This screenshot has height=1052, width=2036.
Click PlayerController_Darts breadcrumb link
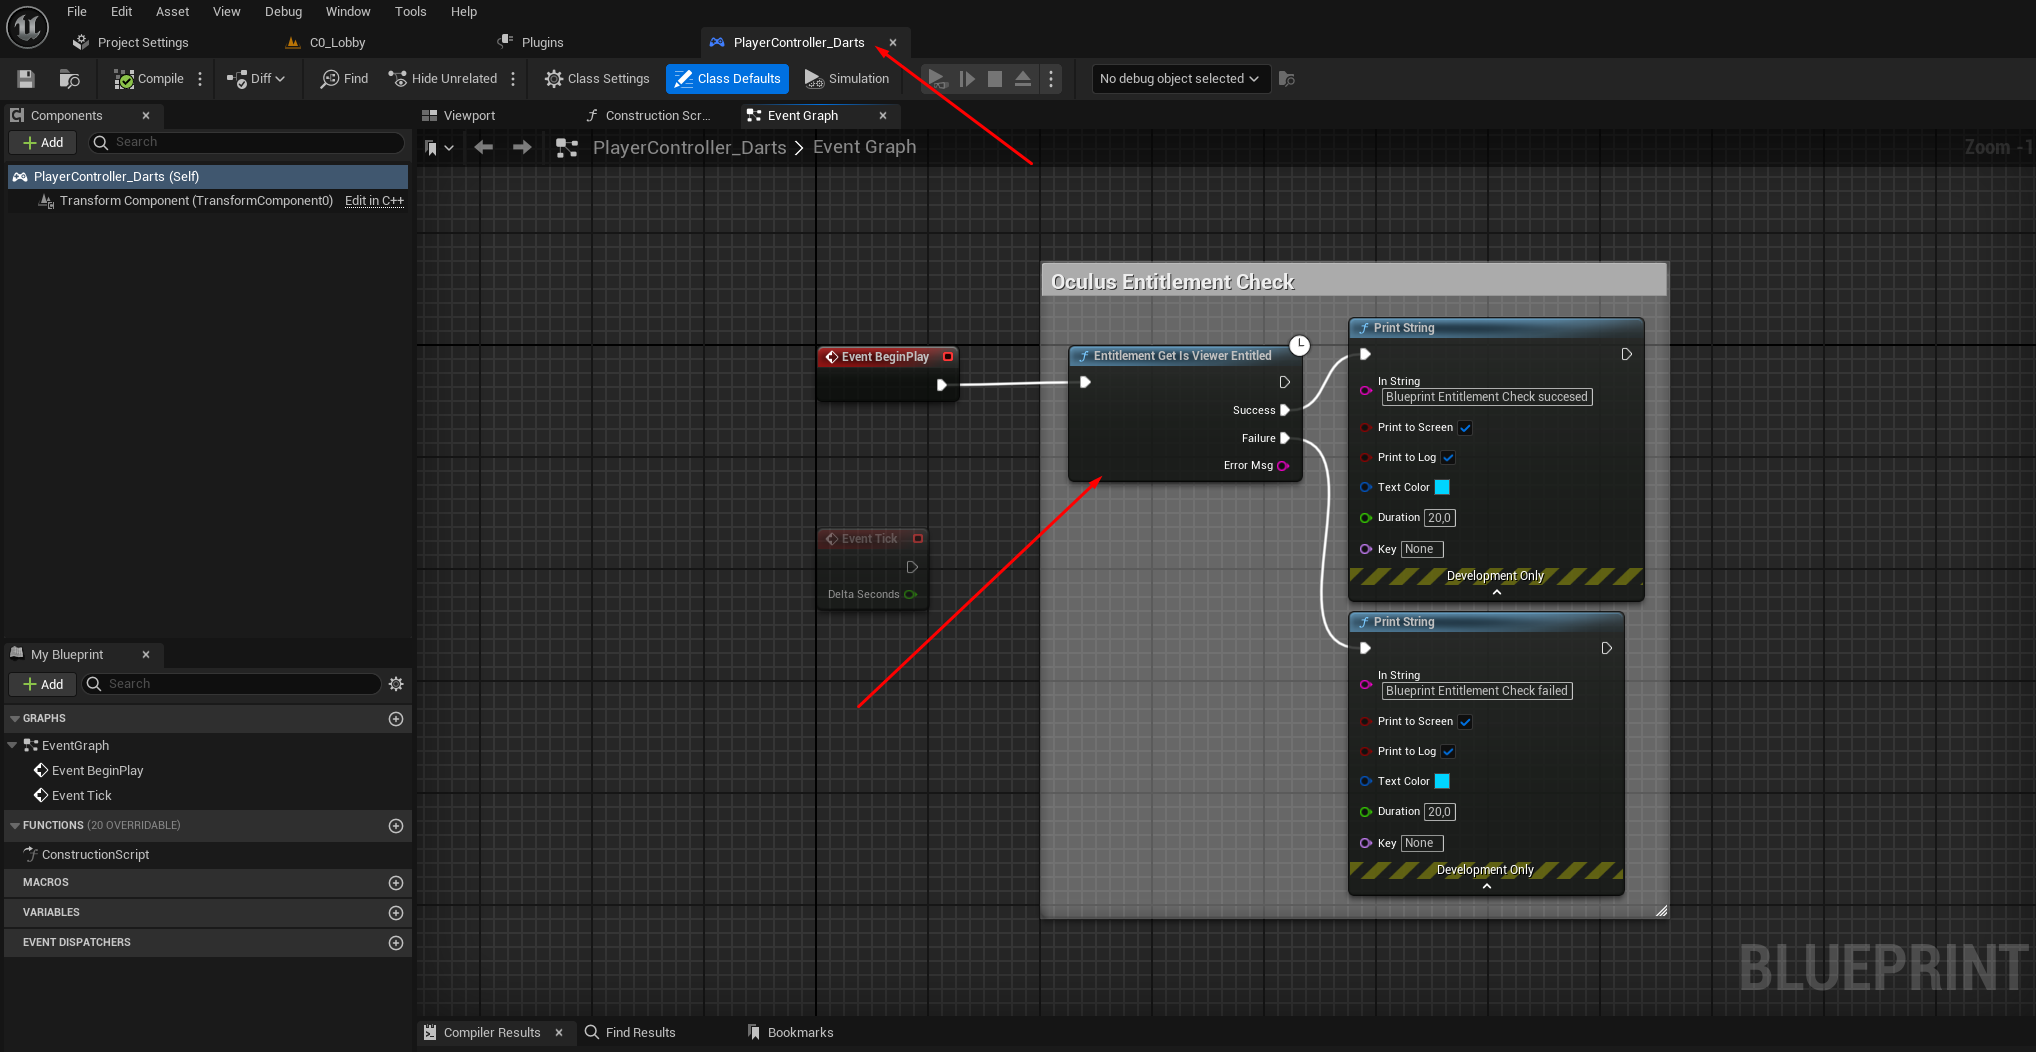point(689,147)
